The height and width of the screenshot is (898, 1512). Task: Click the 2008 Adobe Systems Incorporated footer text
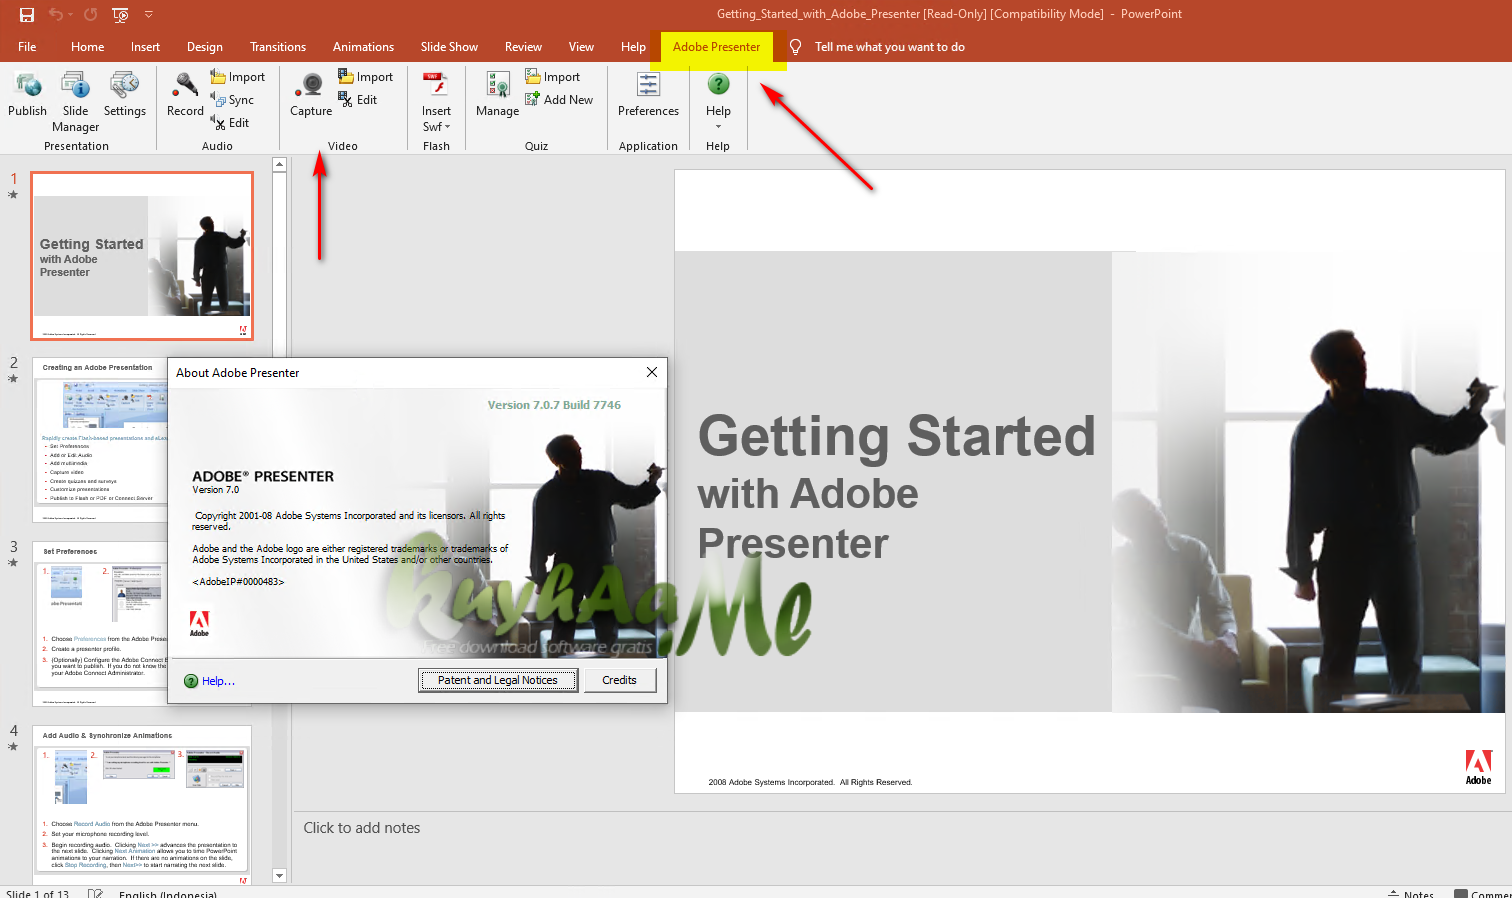(810, 782)
